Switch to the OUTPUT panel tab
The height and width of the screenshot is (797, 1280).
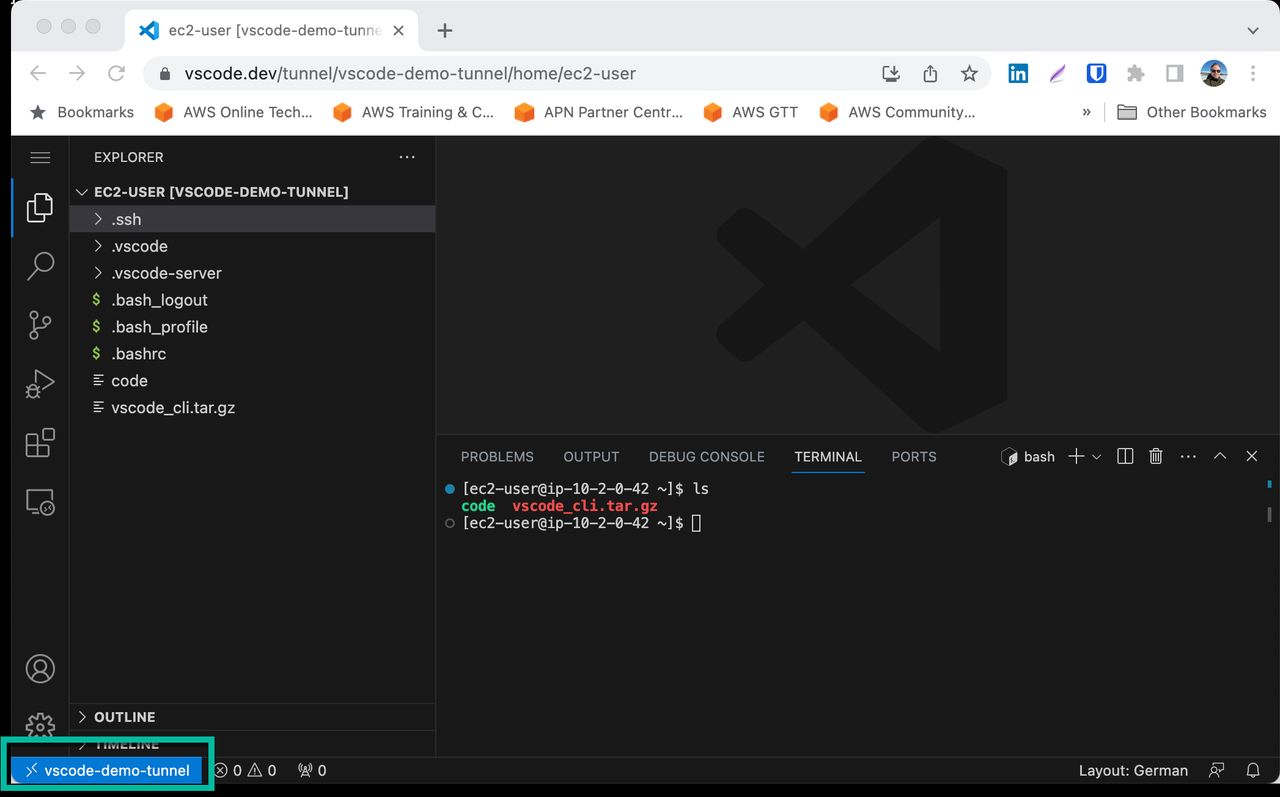coord(591,456)
